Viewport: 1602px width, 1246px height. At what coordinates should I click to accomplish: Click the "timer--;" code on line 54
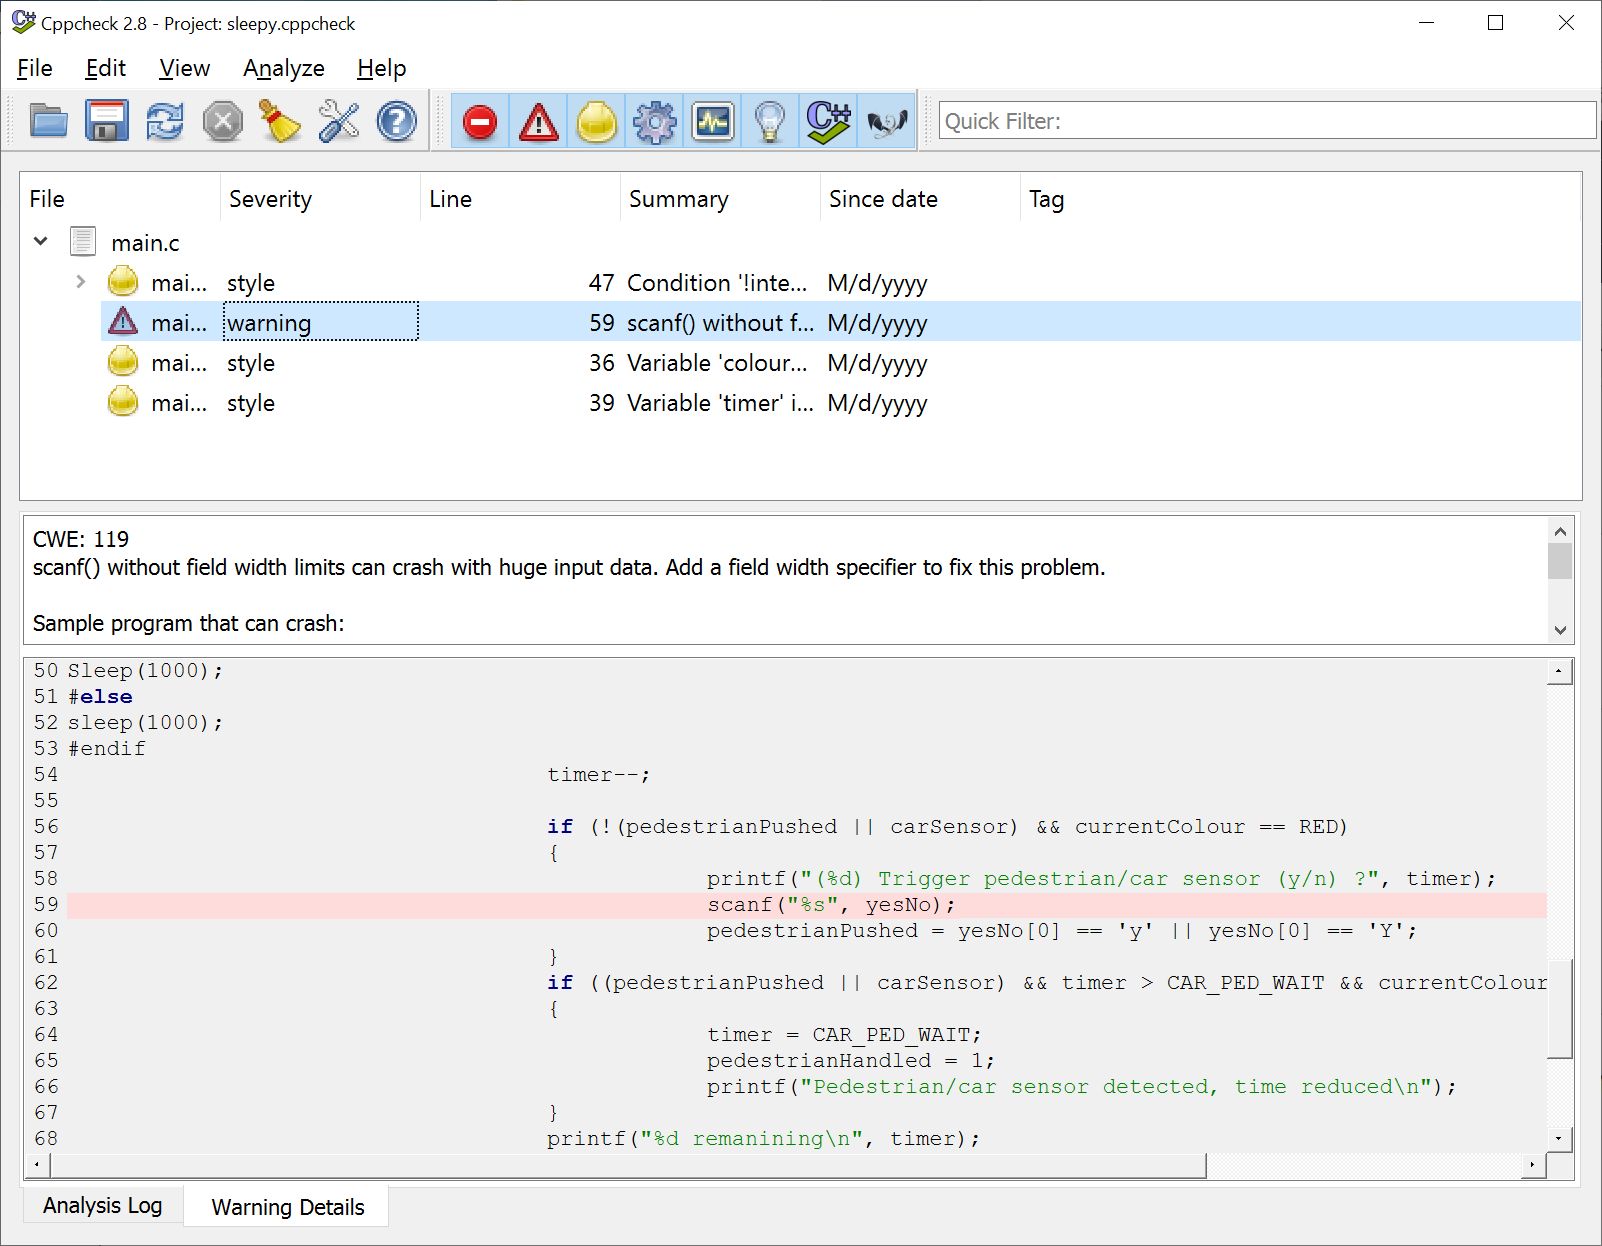[598, 775]
